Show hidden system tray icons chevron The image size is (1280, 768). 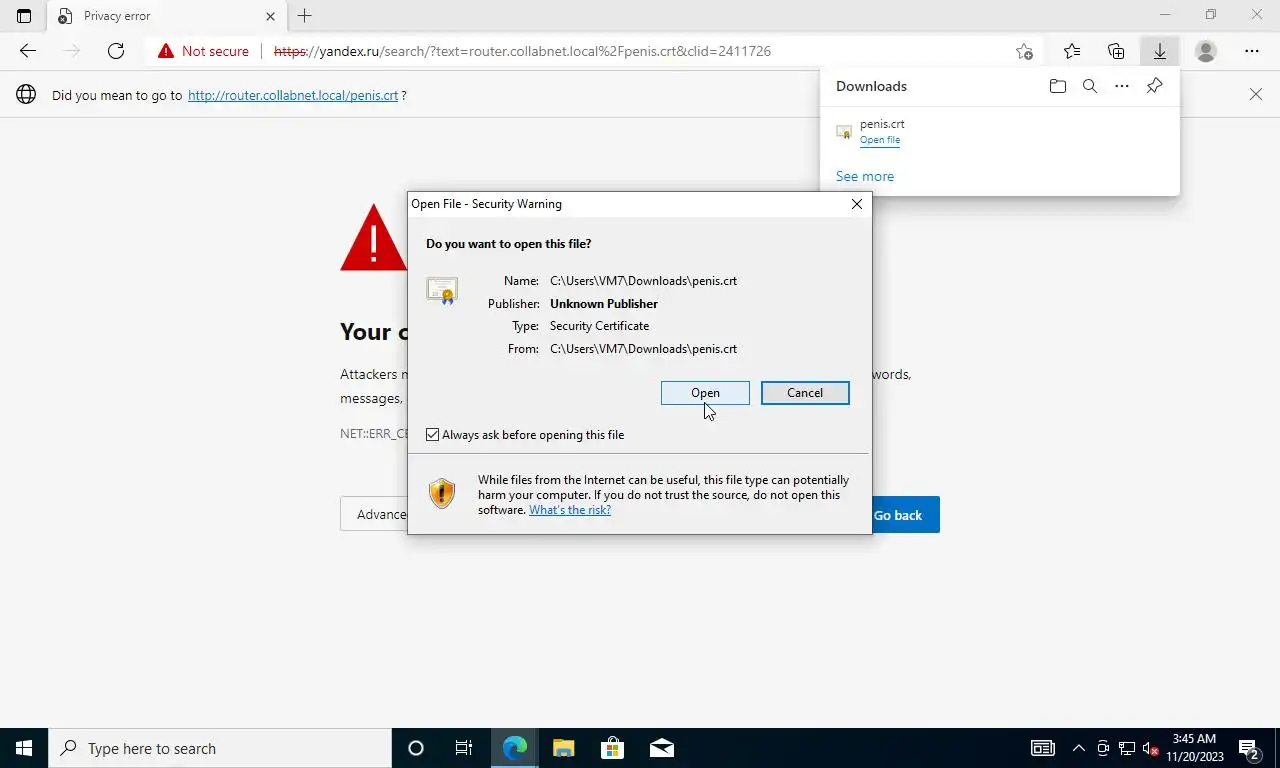[1078, 748]
